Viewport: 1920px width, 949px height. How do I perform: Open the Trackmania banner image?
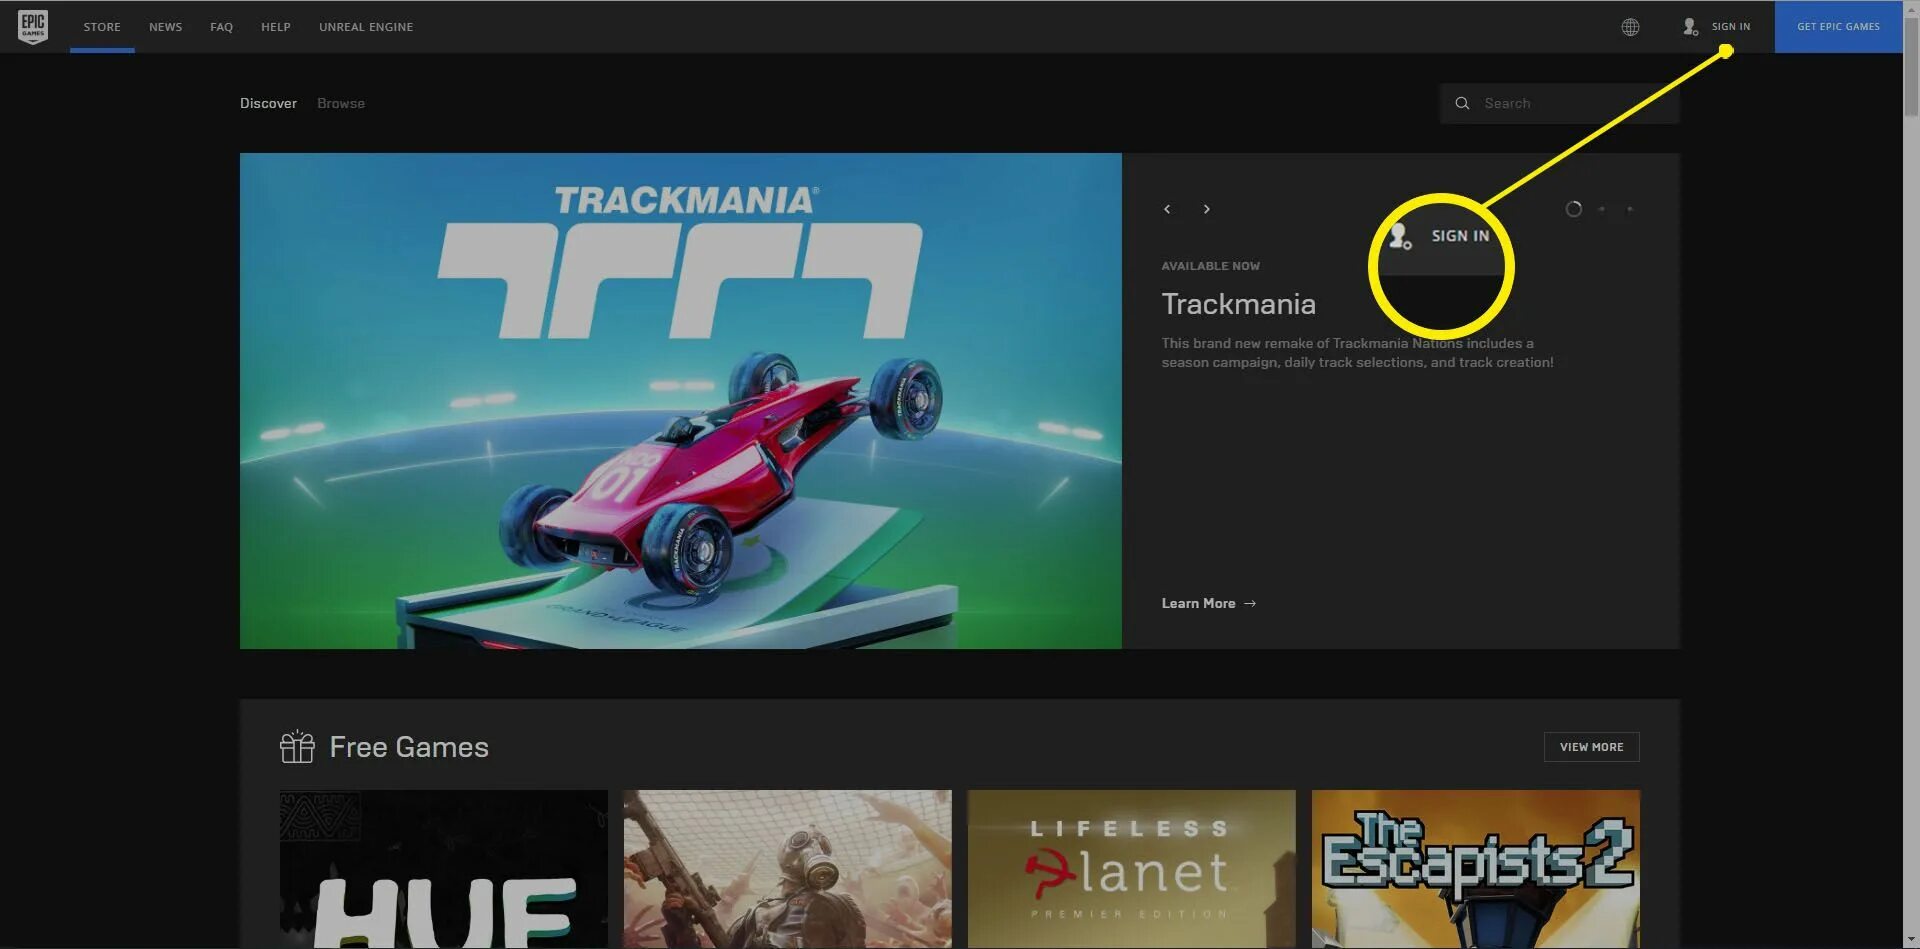click(681, 401)
